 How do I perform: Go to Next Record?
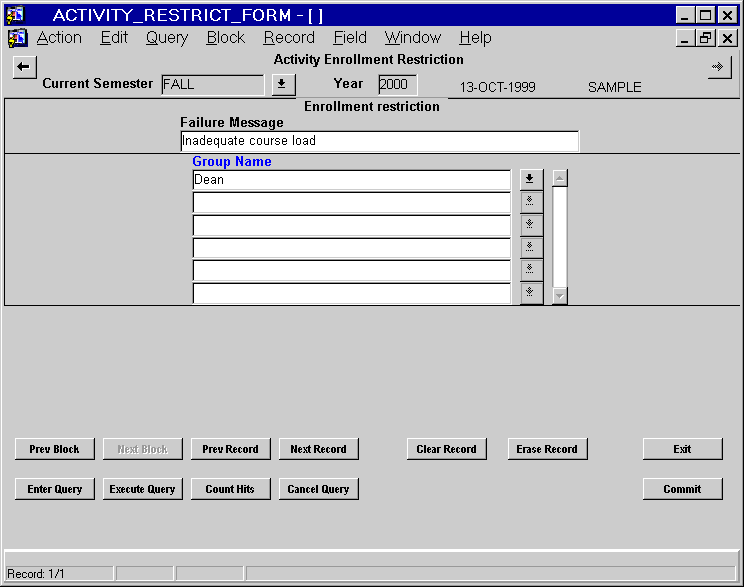(x=318, y=449)
